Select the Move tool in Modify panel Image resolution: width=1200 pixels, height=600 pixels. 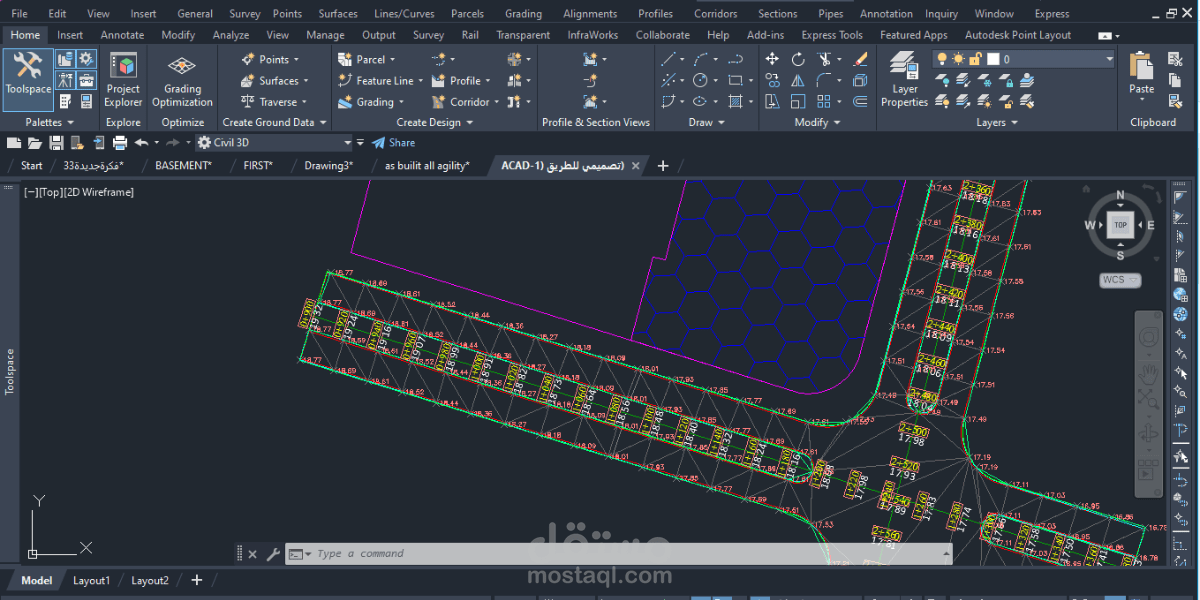coord(772,59)
